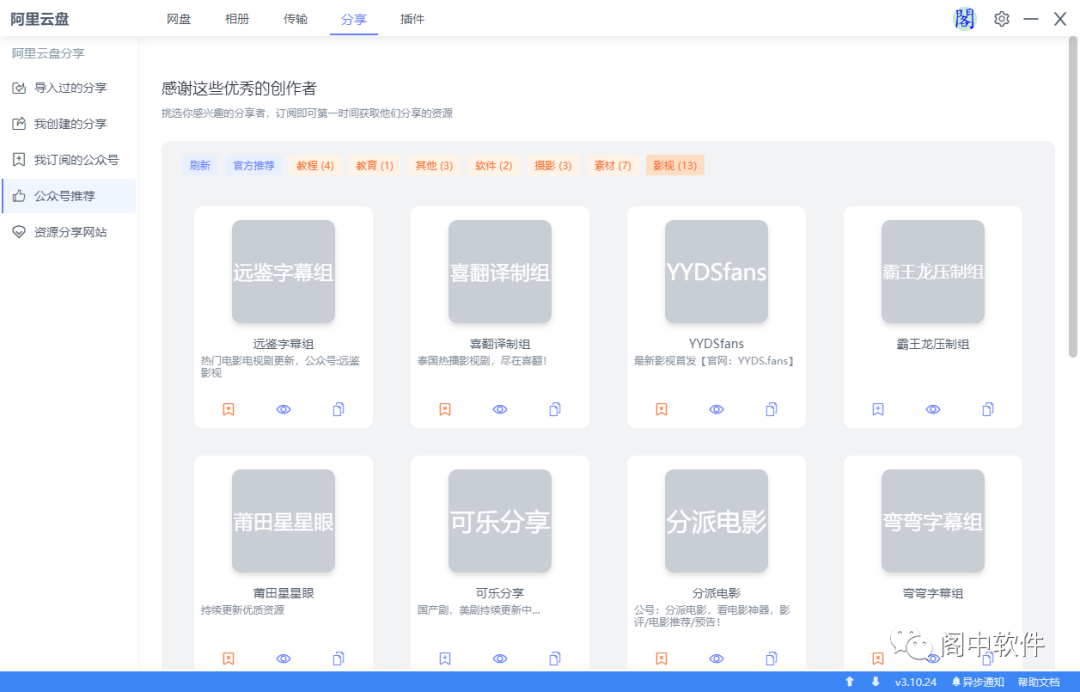The height and width of the screenshot is (692, 1080).
Task: Click bookmark icon on 喜翻译制组 card
Action: point(445,409)
